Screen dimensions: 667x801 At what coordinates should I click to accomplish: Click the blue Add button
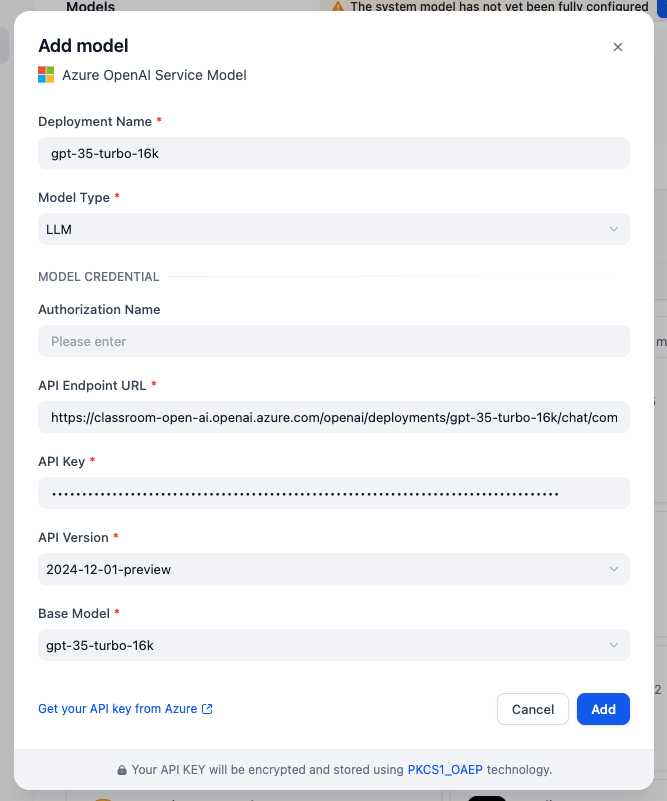[603, 709]
